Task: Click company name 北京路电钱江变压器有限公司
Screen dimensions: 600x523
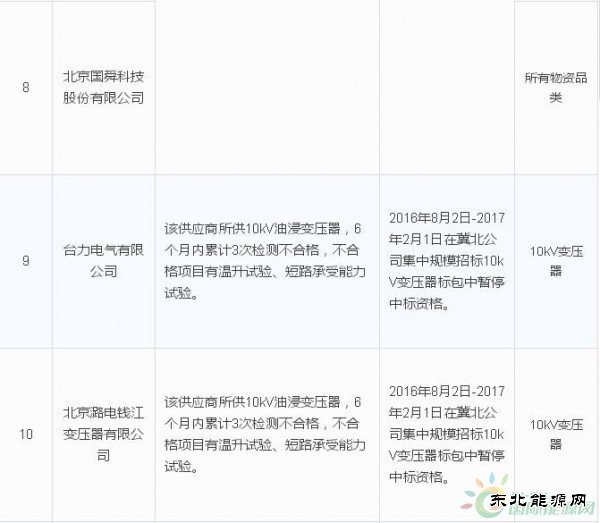Action: [x=103, y=432]
